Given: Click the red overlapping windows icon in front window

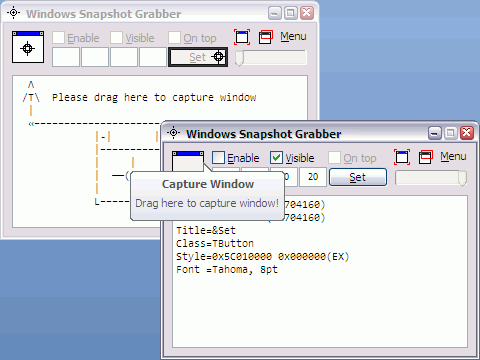Looking at the screenshot, I should coord(426,157).
